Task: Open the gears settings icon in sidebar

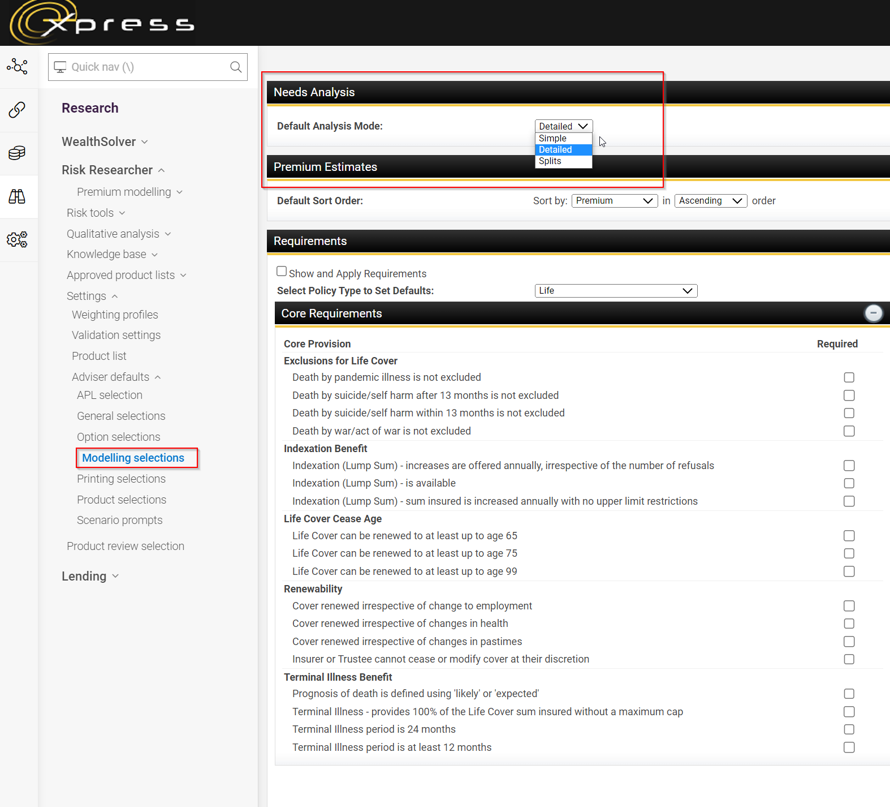Action: [x=17, y=240]
